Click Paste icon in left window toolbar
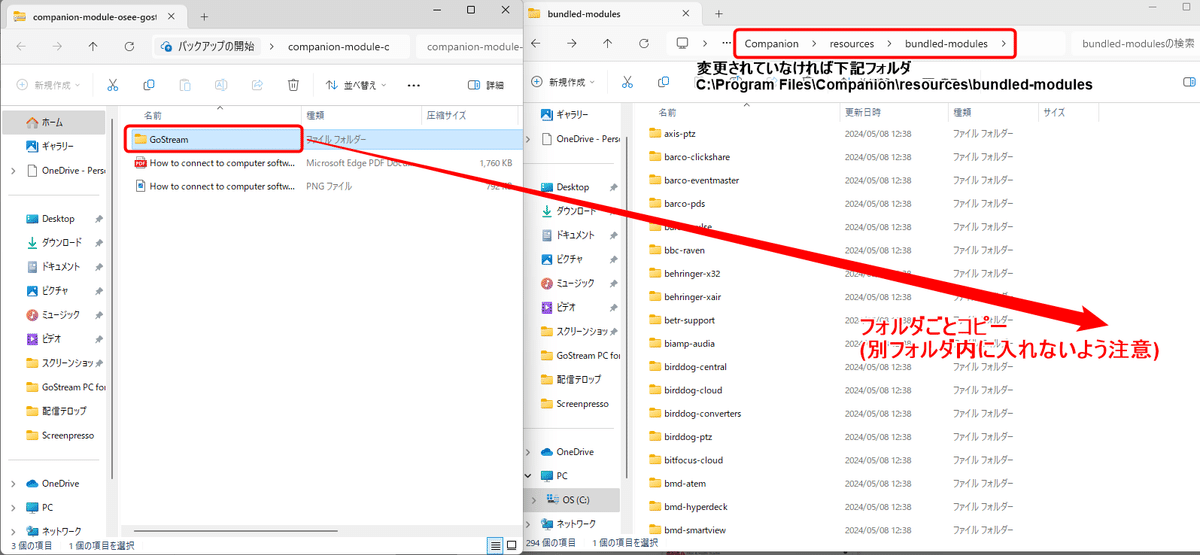The width and height of the screenshot is (1200, 555). pyautogui.click(x=185, y=85)
